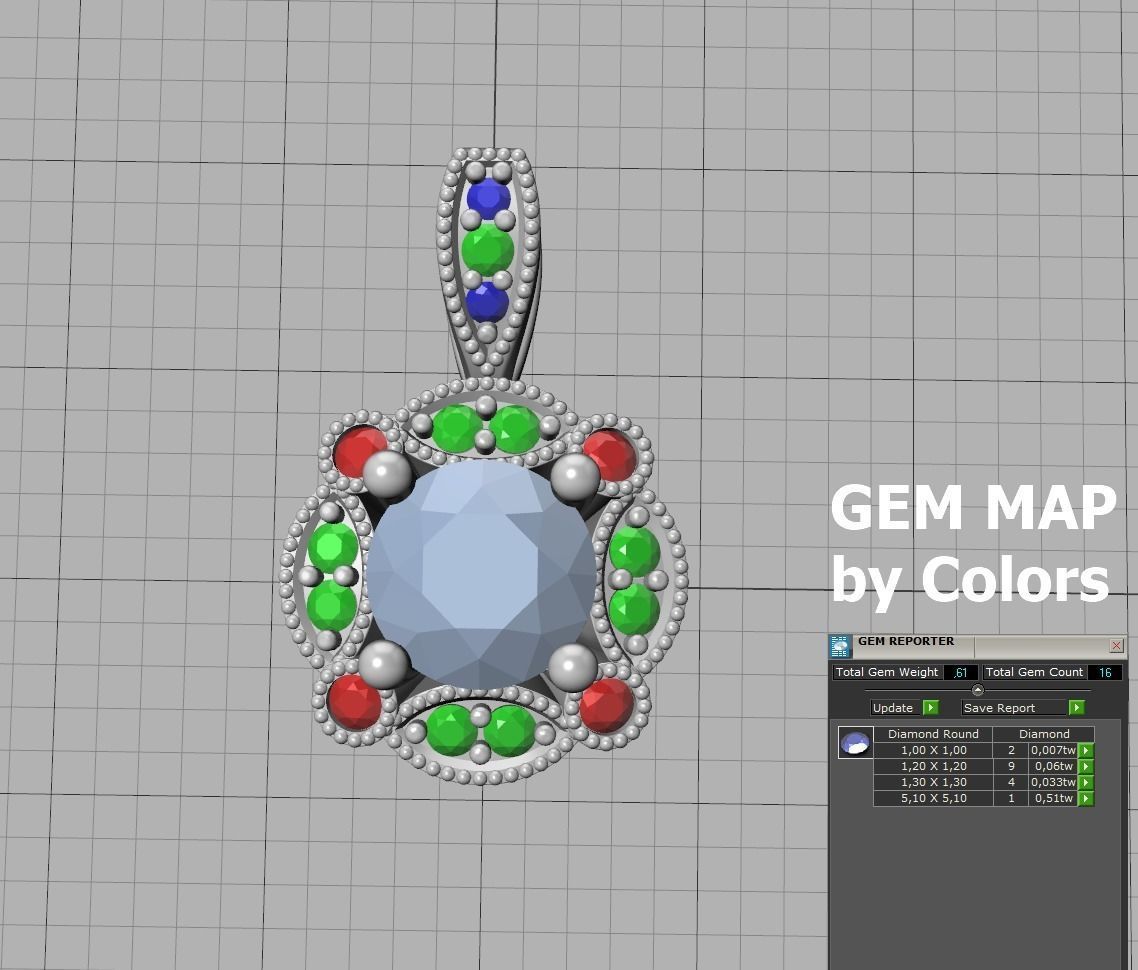Close the Gem Reporter panel
This screenshot has width=1138, height=970.
(x=1116, y=645)
